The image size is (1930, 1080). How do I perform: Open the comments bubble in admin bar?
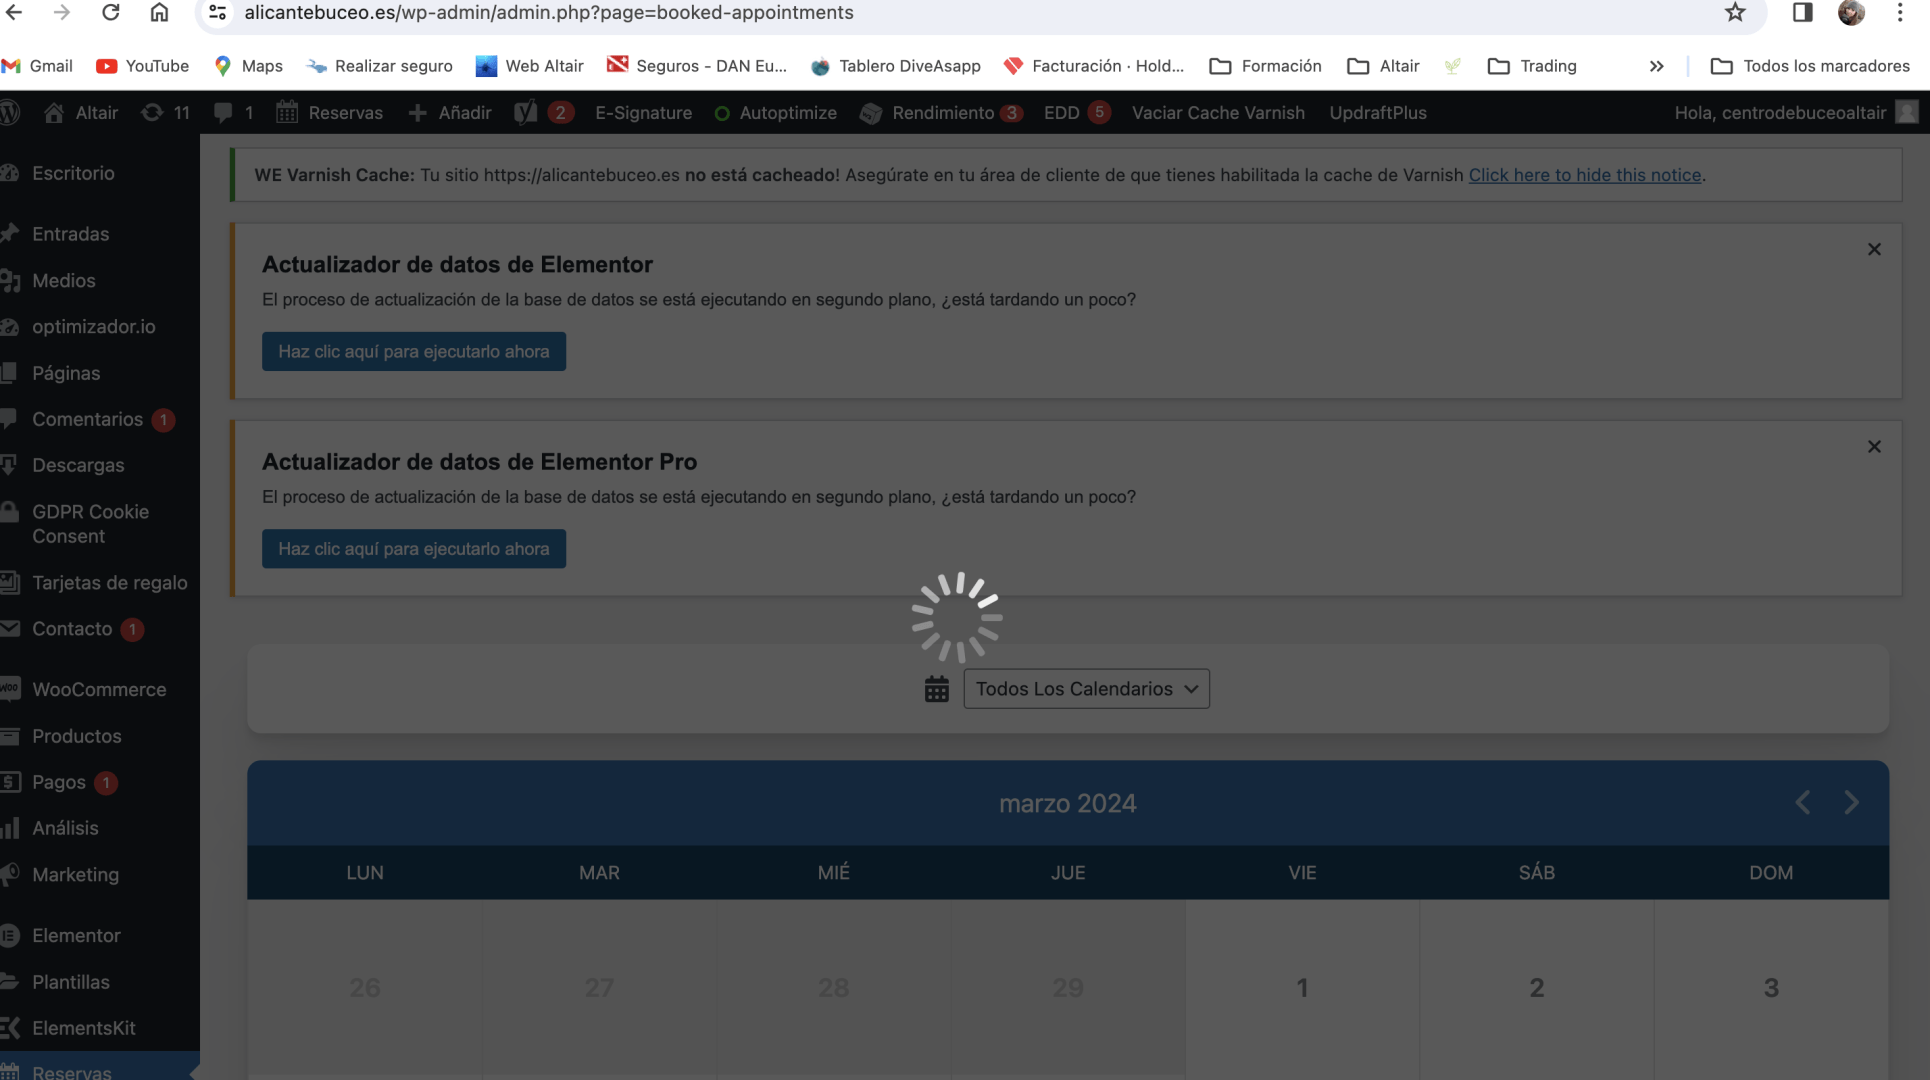pos(233,112)
